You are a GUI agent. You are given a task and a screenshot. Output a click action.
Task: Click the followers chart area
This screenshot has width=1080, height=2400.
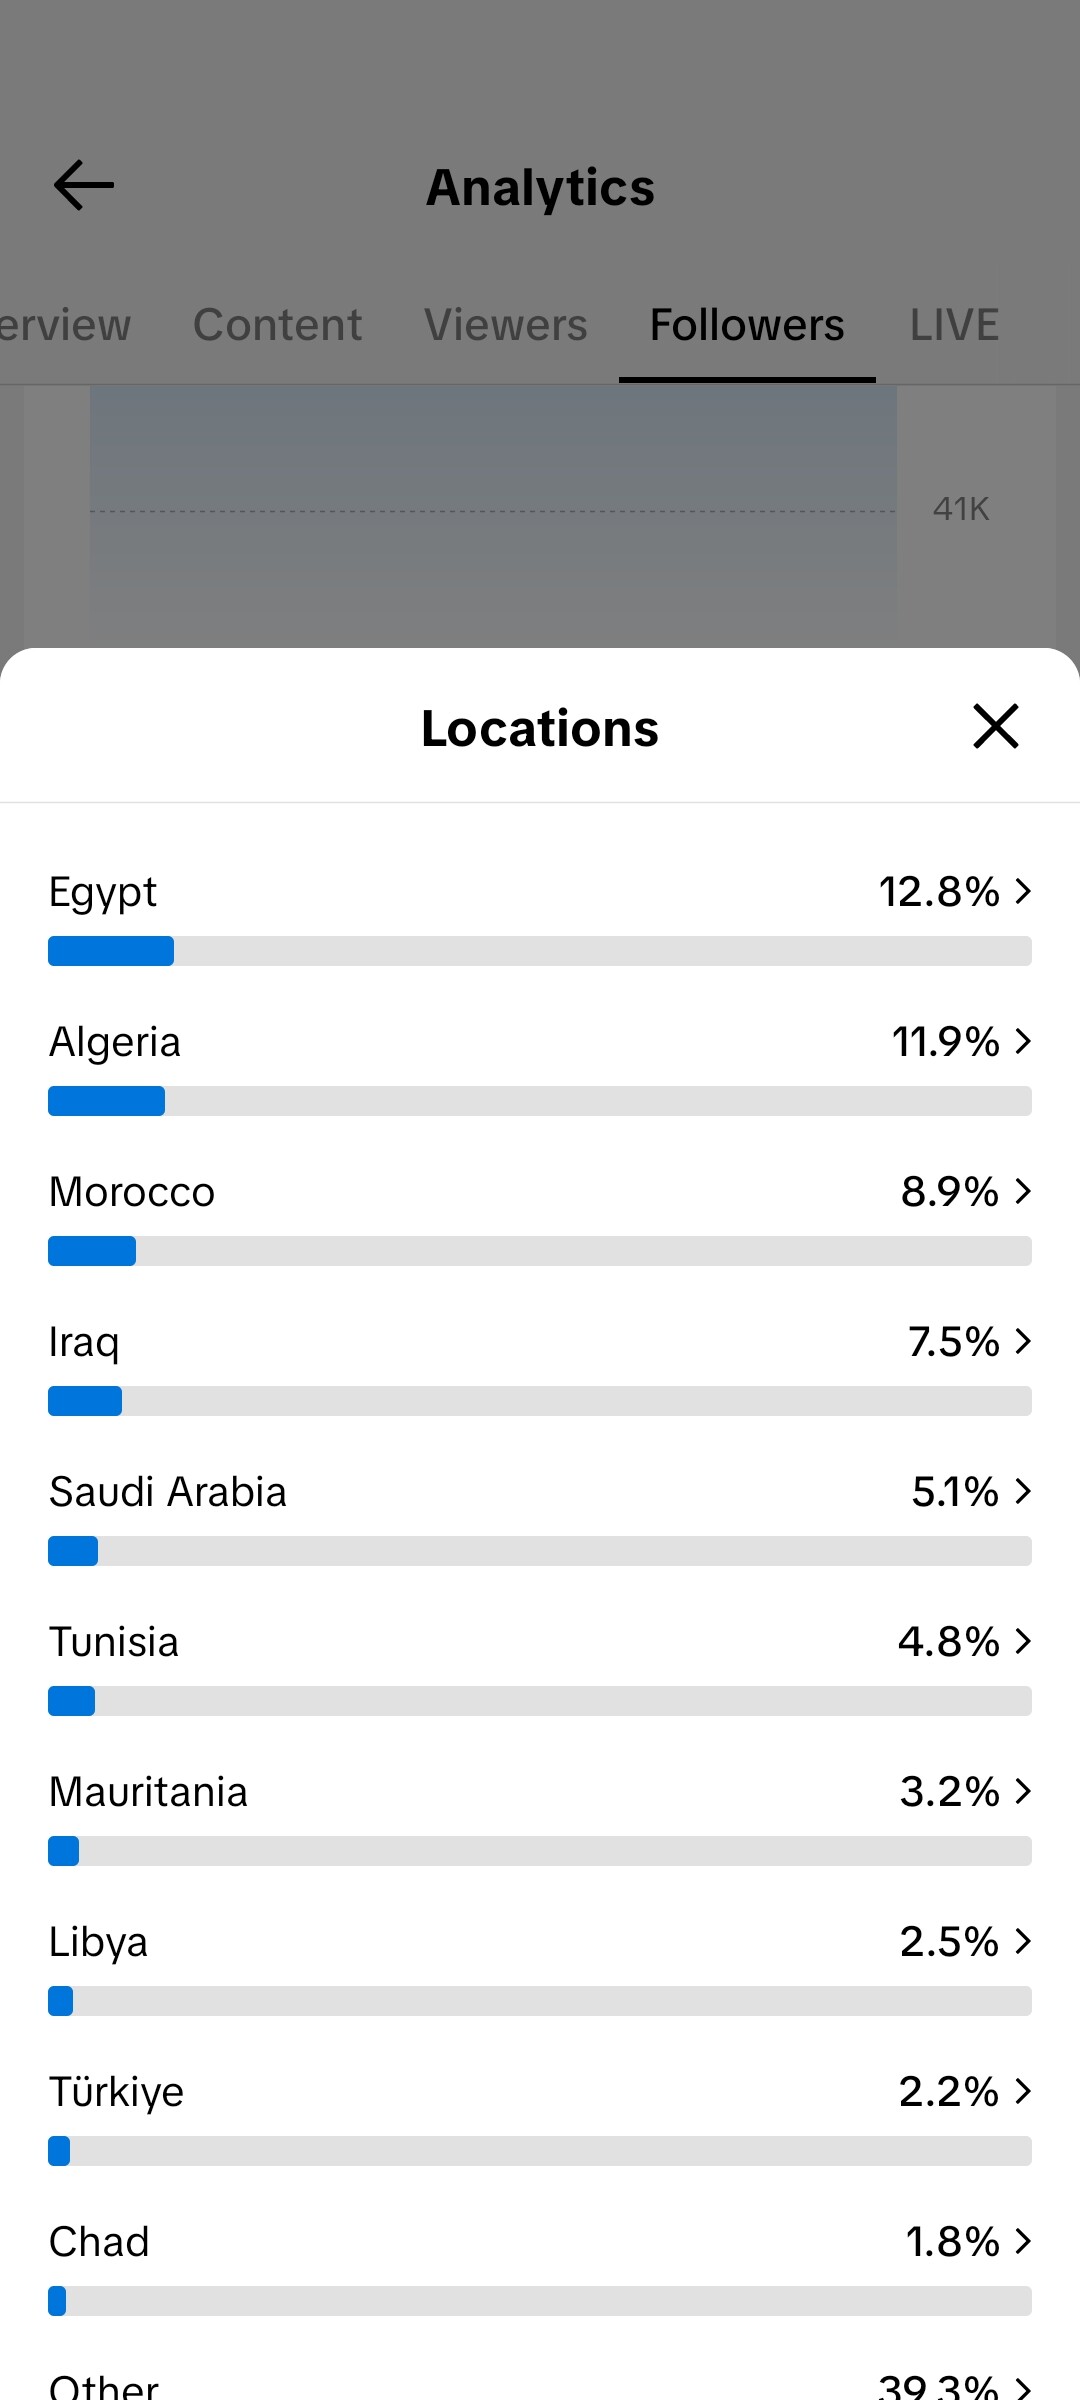[x=493, y=510]
